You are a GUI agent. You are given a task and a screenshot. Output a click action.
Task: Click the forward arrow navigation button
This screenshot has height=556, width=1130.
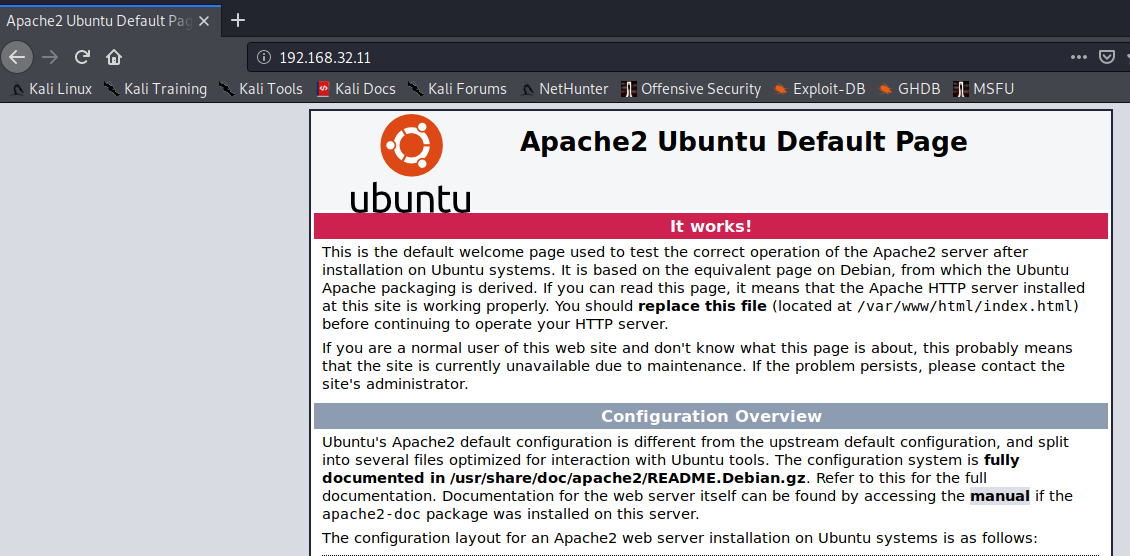50,57
